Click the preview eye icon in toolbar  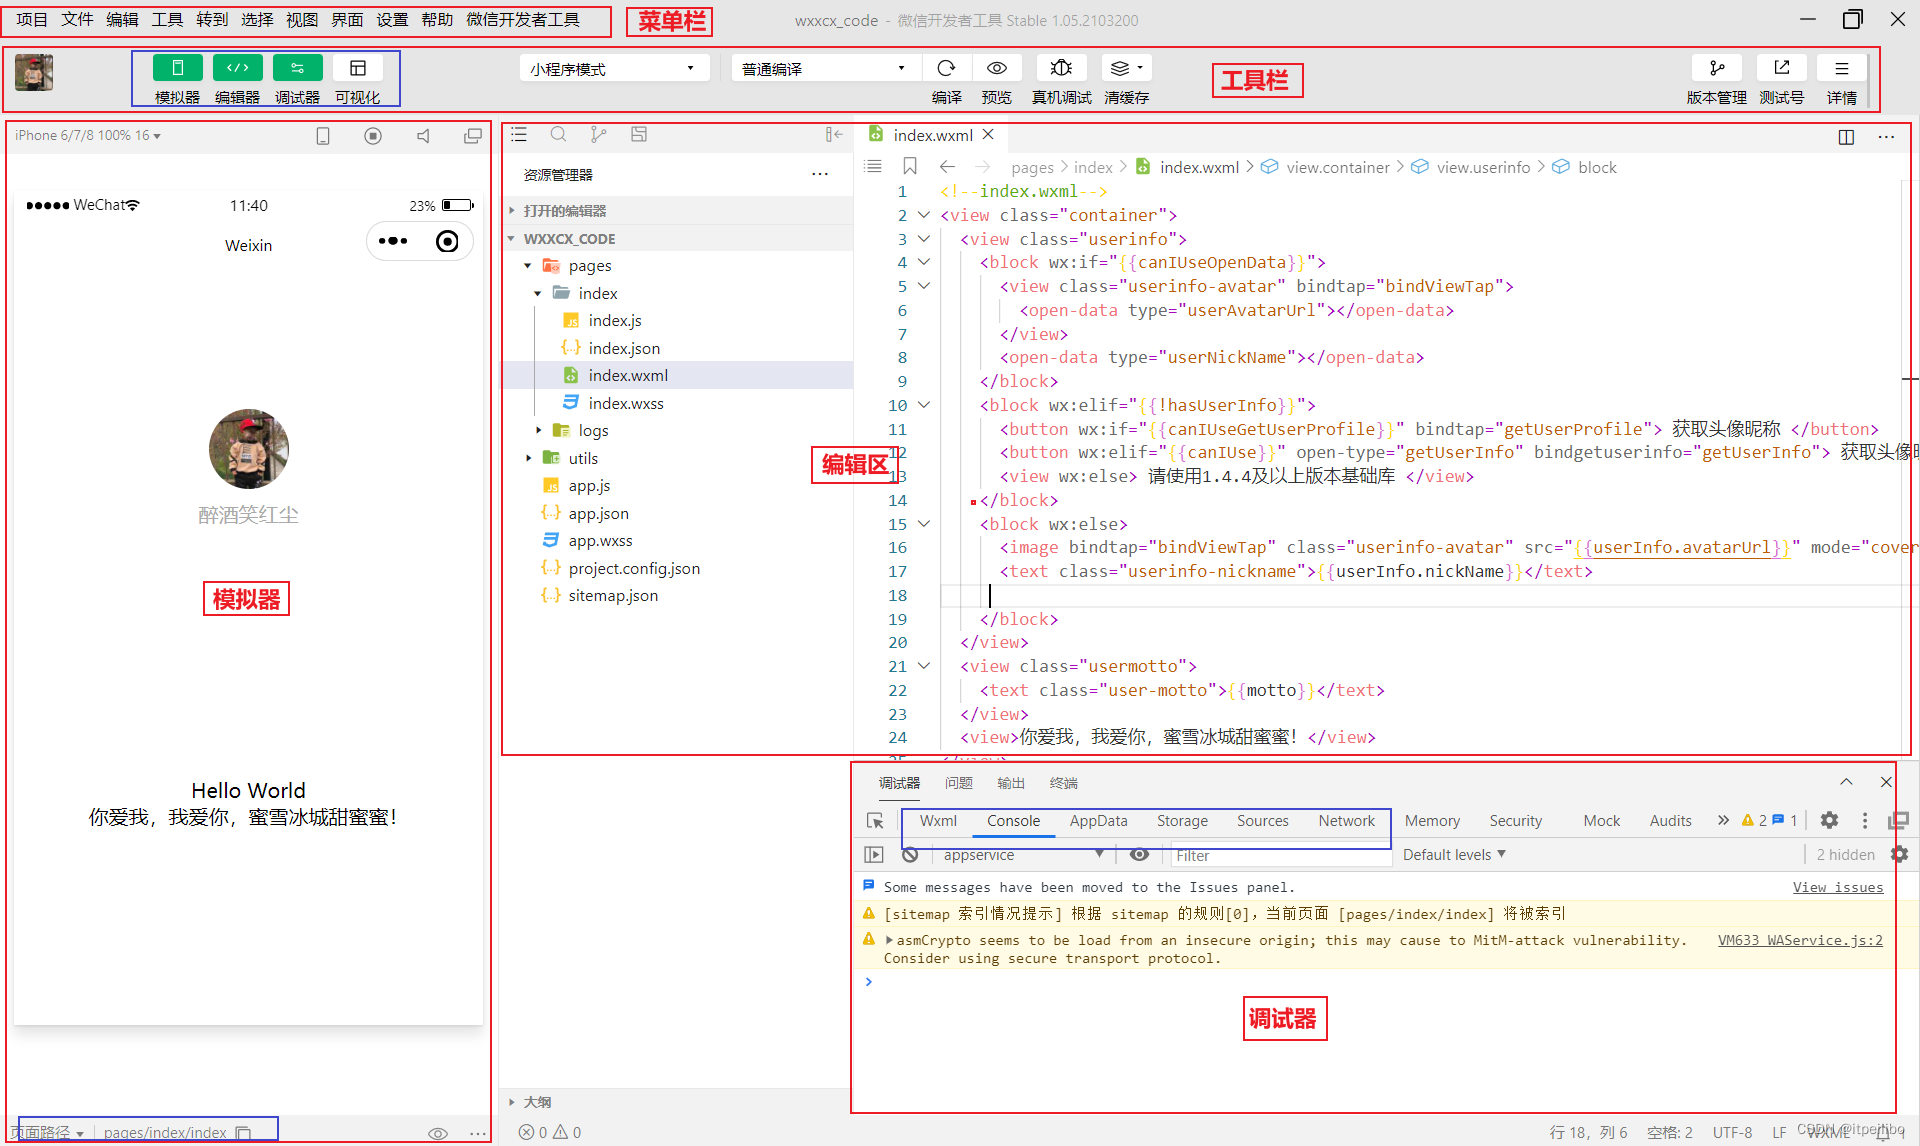point(996,68)
